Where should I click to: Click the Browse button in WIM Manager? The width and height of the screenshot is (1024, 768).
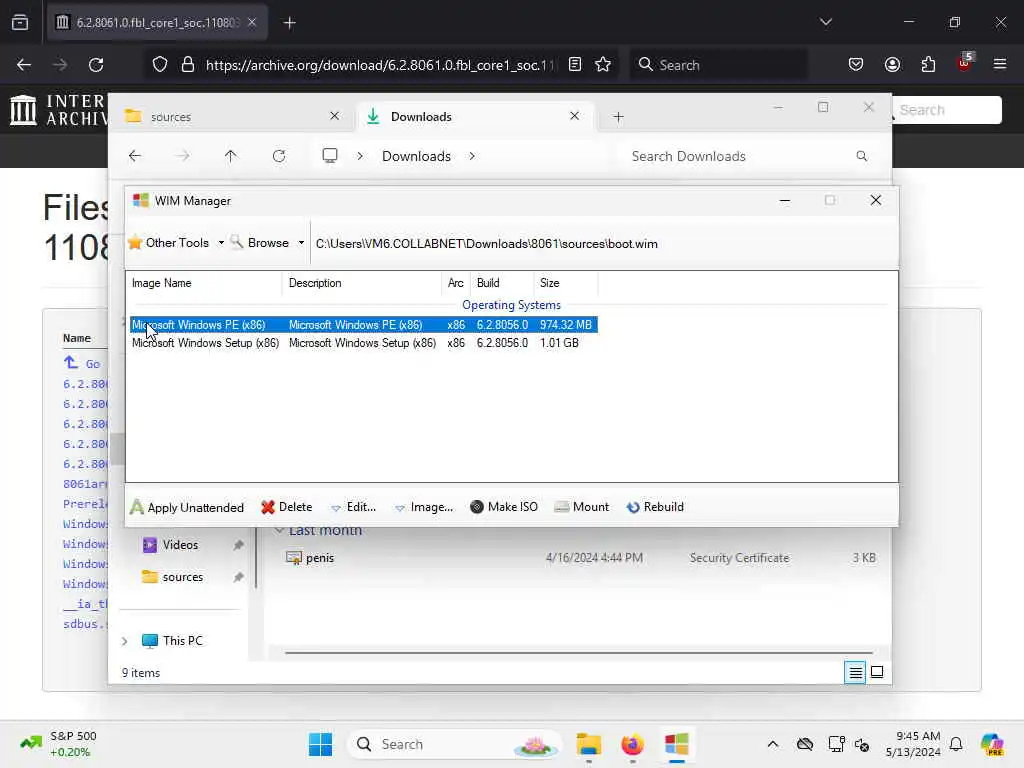click(260, 243)
